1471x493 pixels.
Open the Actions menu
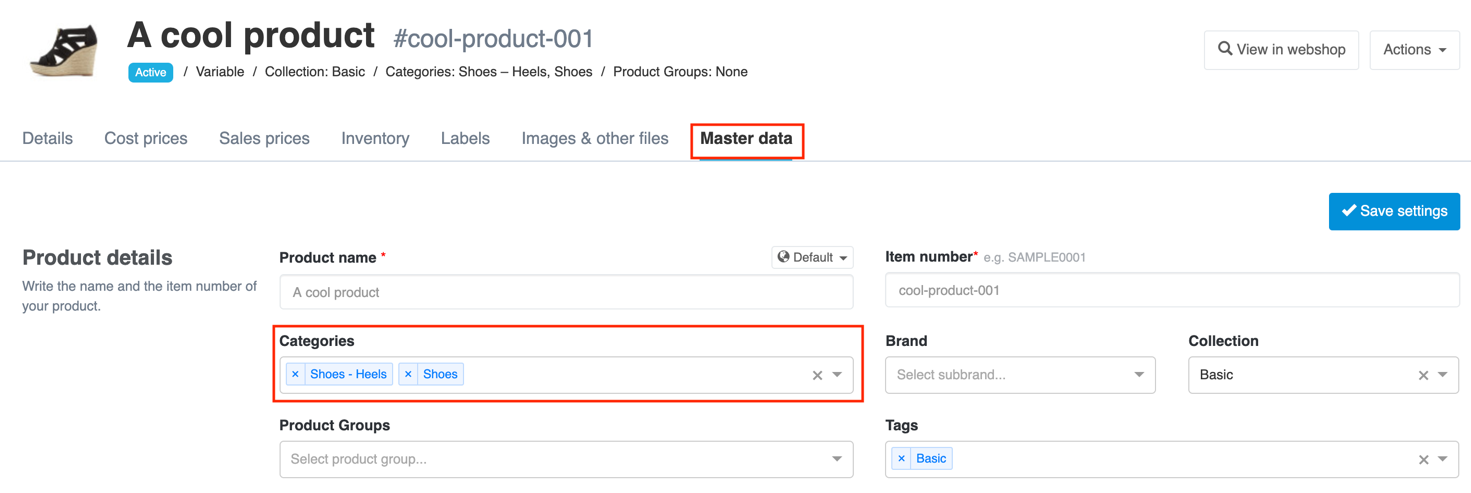tap(1414, 50)
